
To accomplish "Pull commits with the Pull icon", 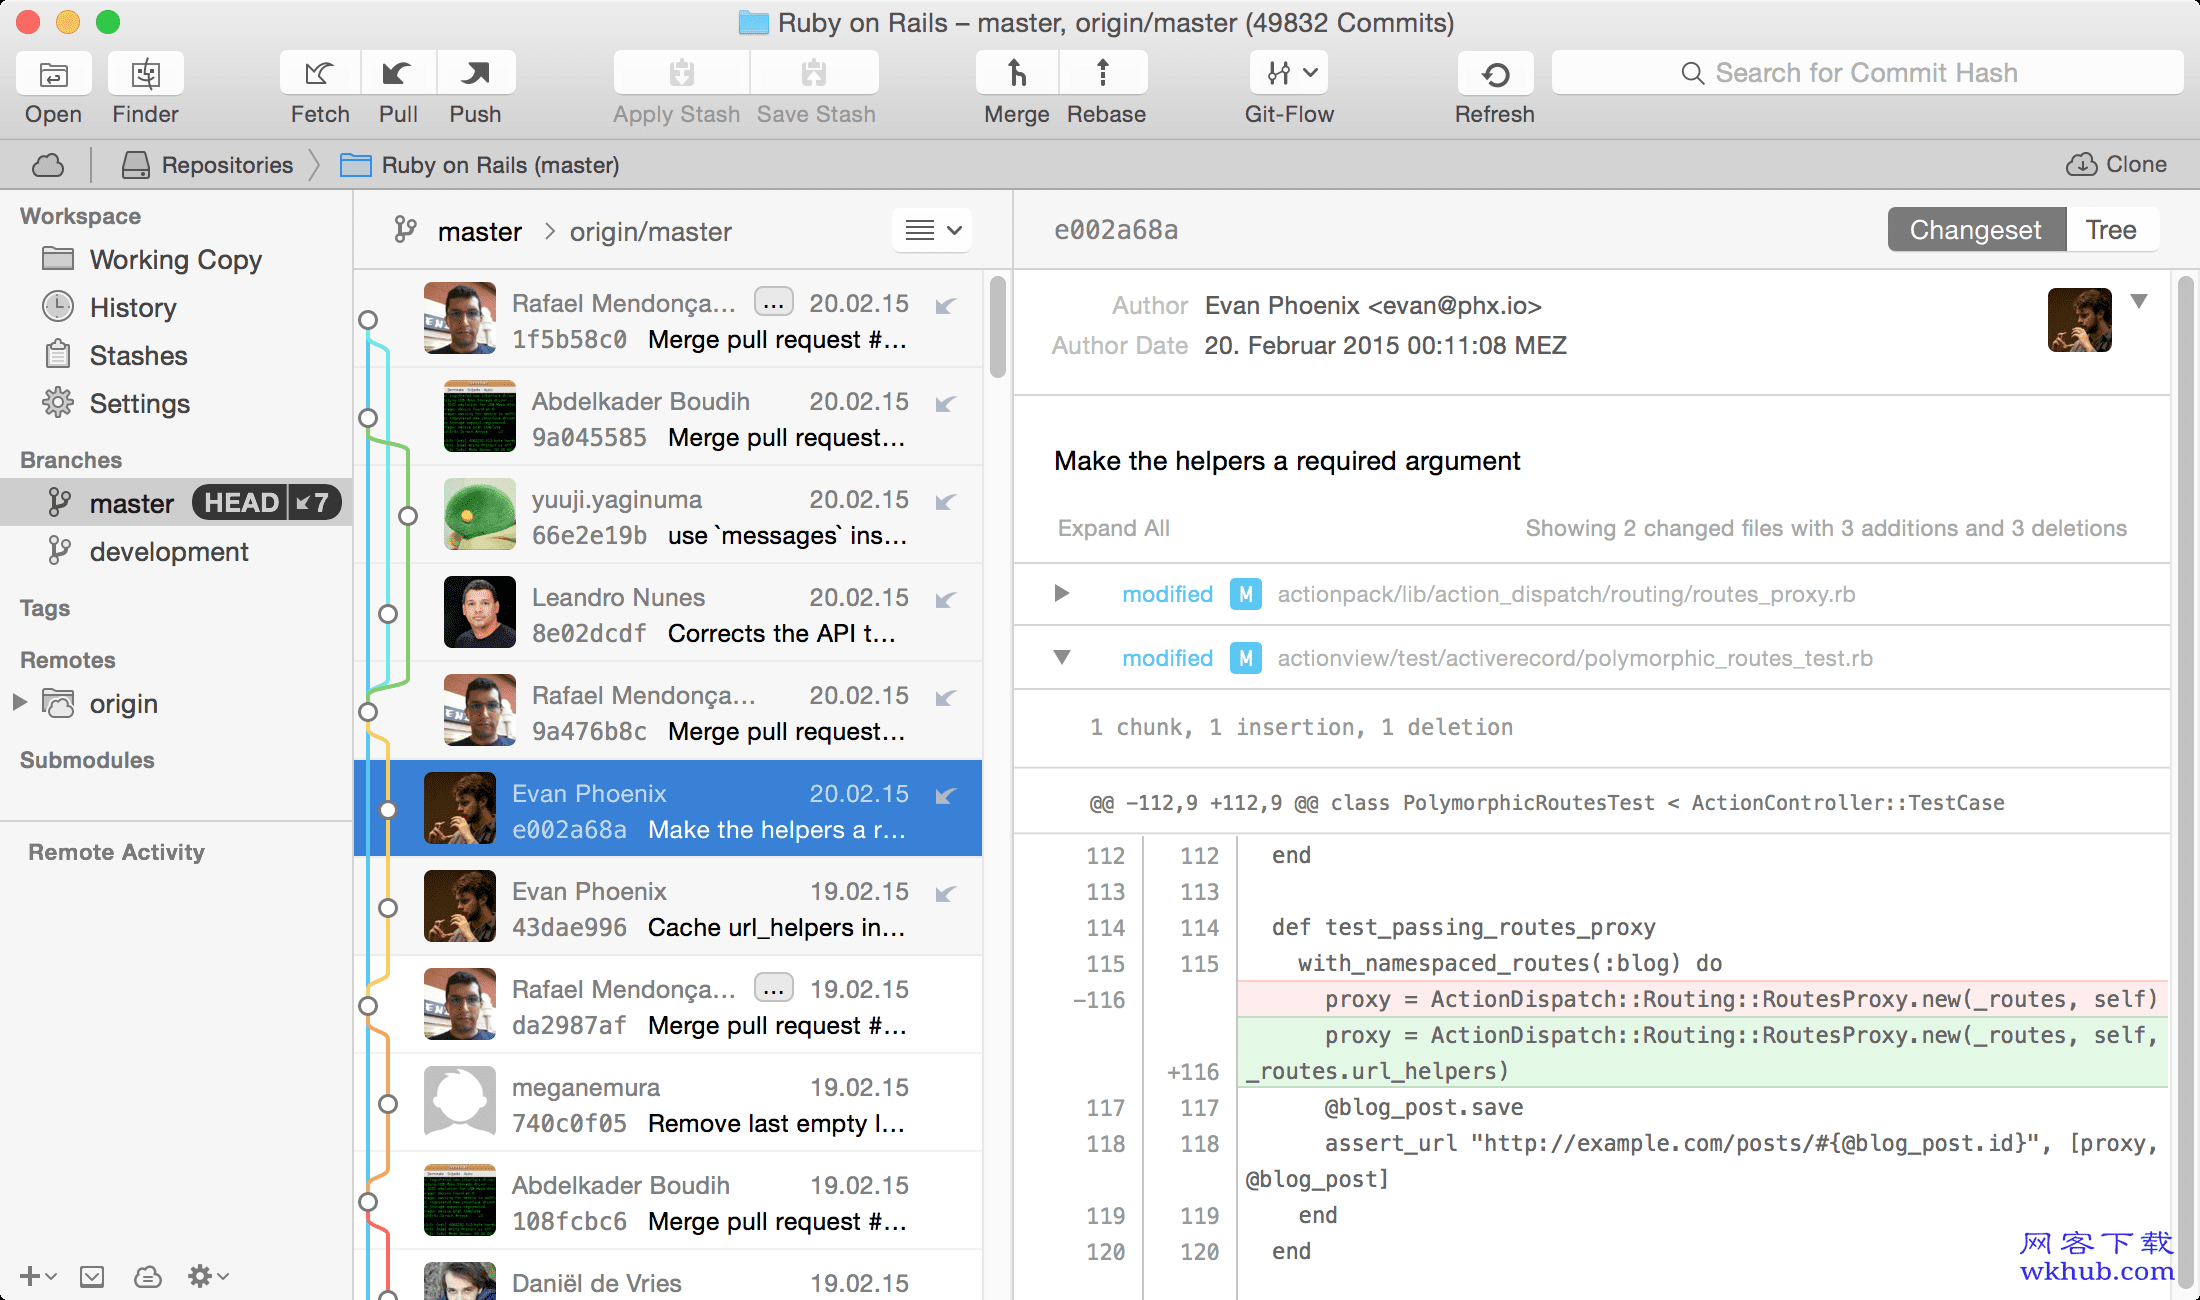I will (x=398, y=74).
